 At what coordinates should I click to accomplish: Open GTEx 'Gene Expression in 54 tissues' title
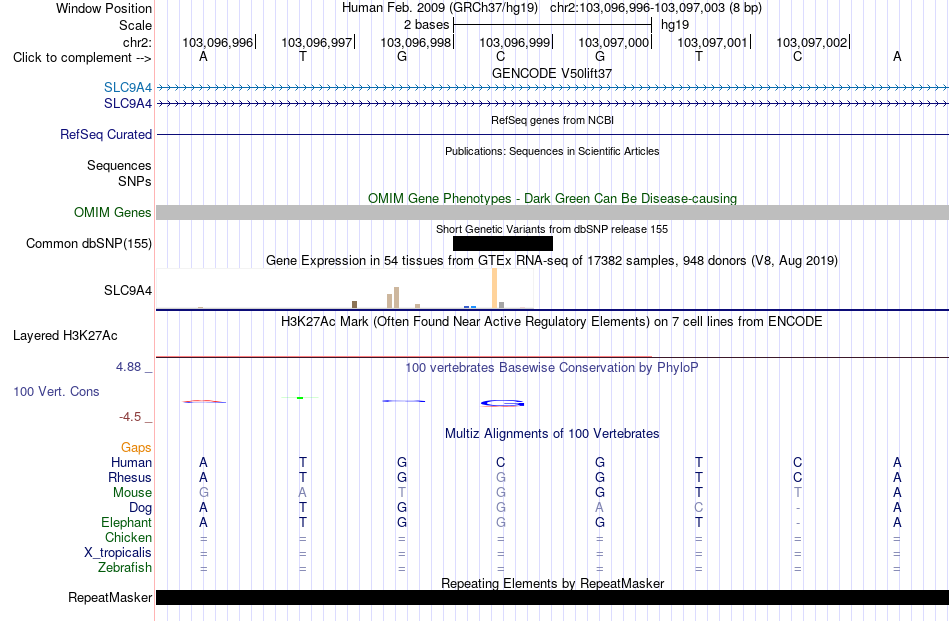click(552, 261)
